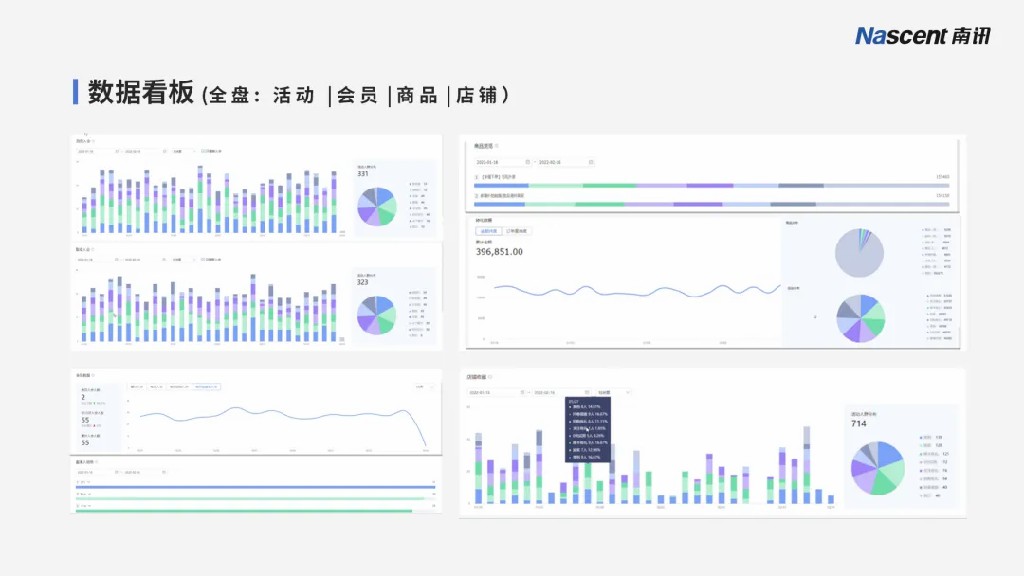Open the dropdown in the 331 panel filter row
The height and width of the screenshot is (576, 1024).
(184, 152)
